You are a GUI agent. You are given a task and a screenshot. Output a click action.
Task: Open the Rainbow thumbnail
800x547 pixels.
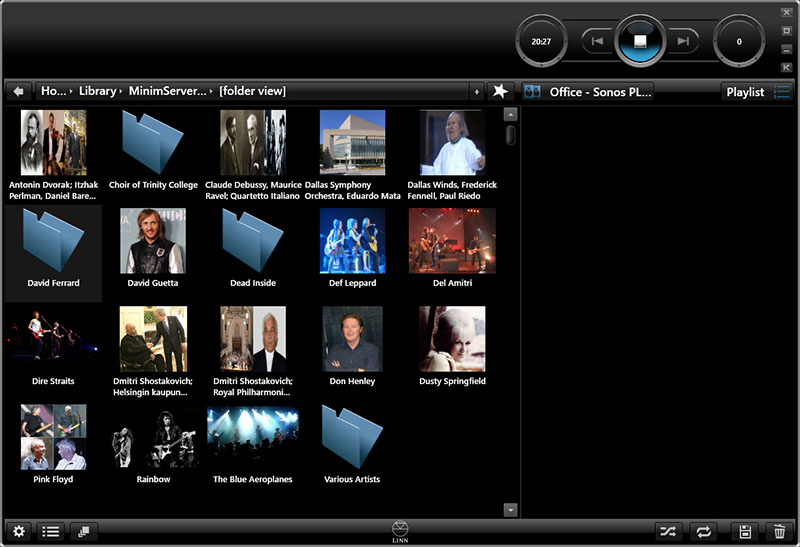(x=153, y=437)
